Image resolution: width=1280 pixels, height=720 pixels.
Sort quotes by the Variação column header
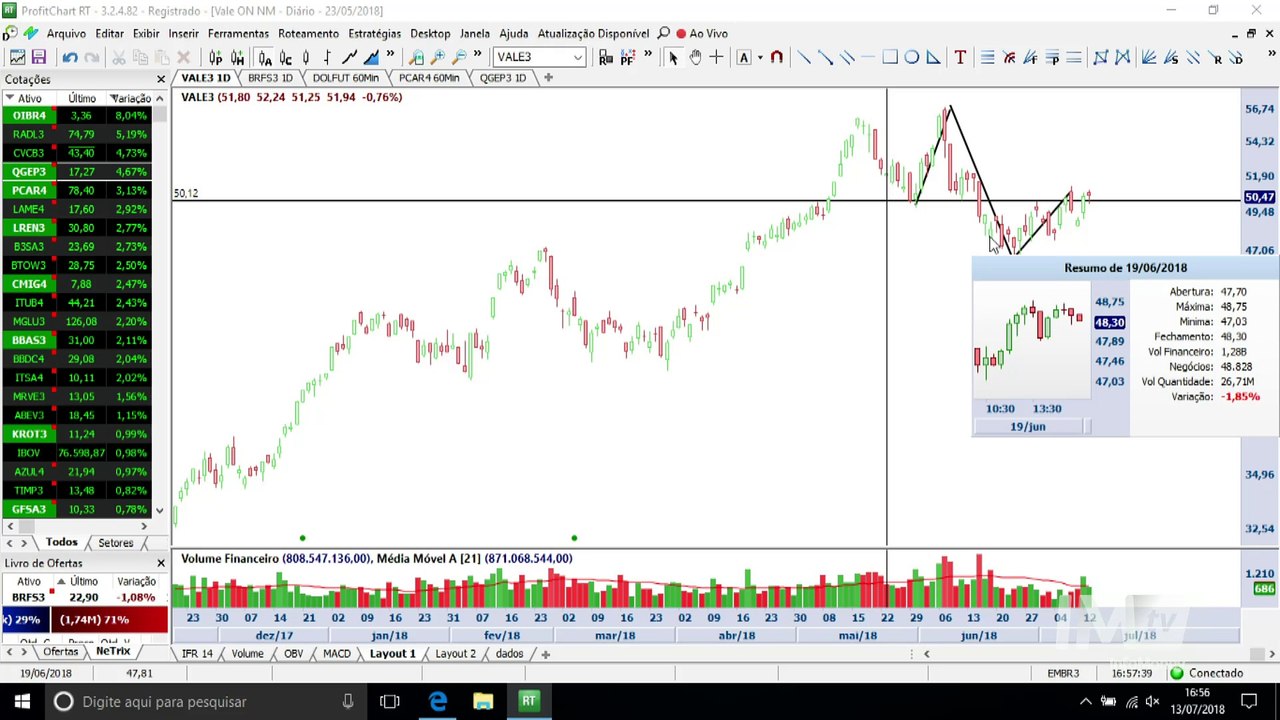[x=131, y=98]
